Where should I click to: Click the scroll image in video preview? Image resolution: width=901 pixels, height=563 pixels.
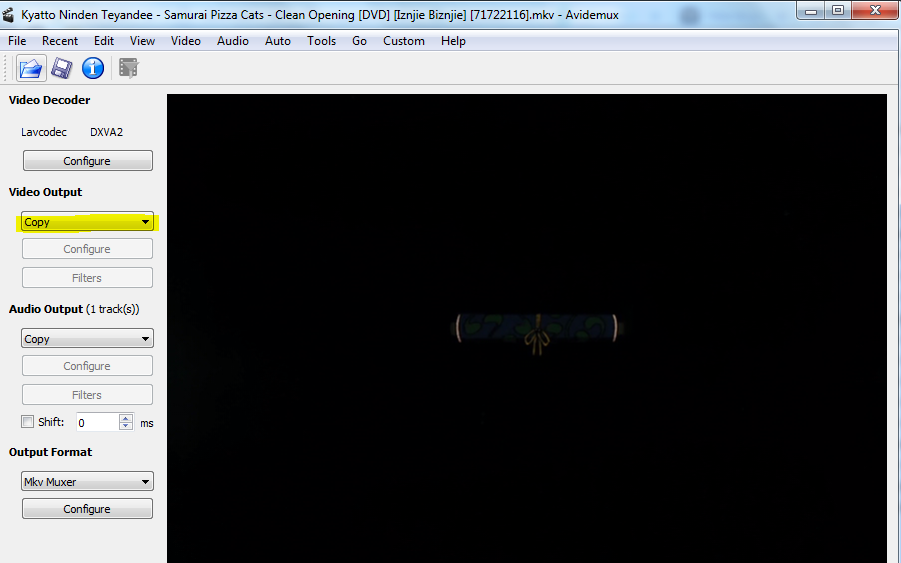pos(537,329)
